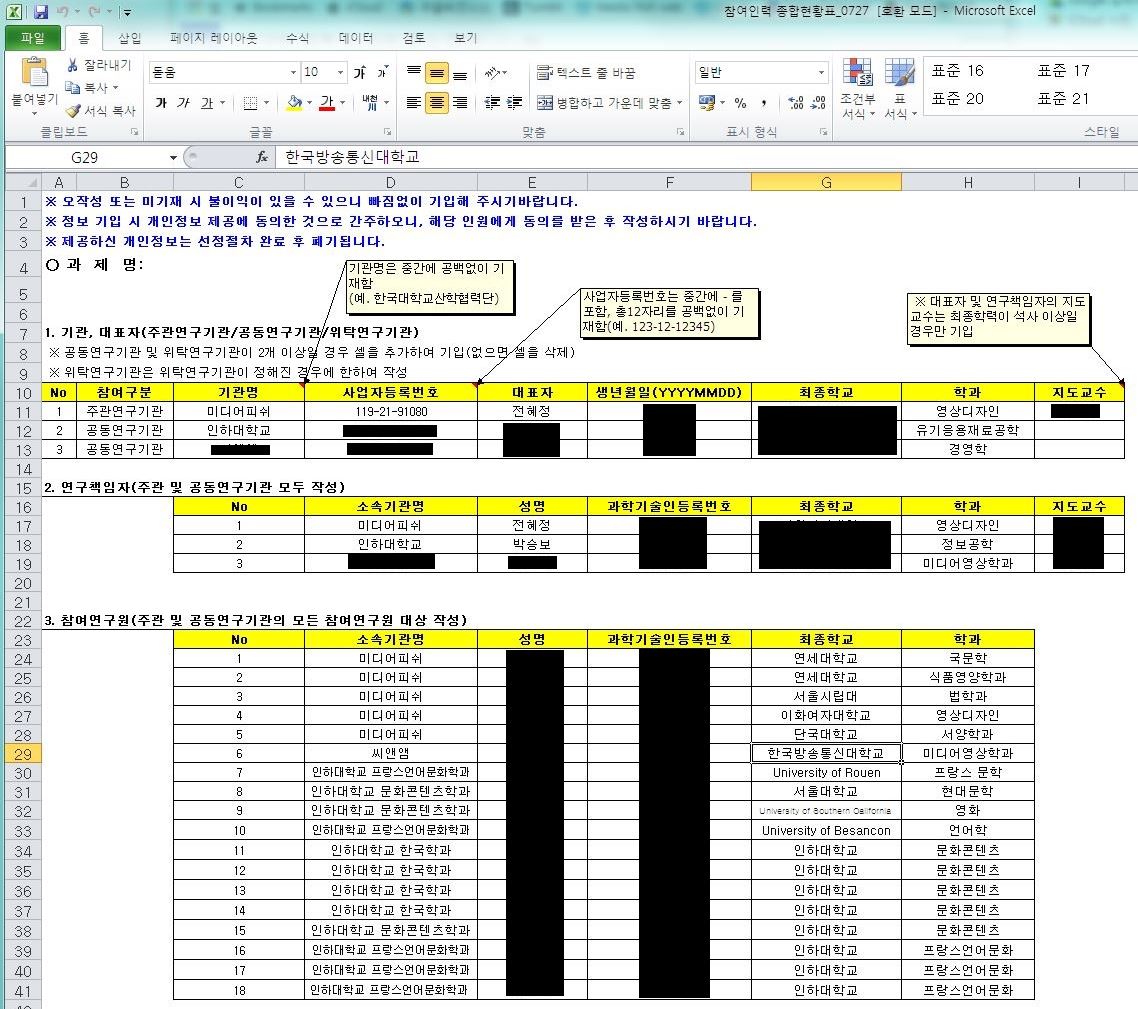The image size is (1138, 1009).
Task: Click the Cut (잘라내기) scissors icon
Action: (73, 65)
